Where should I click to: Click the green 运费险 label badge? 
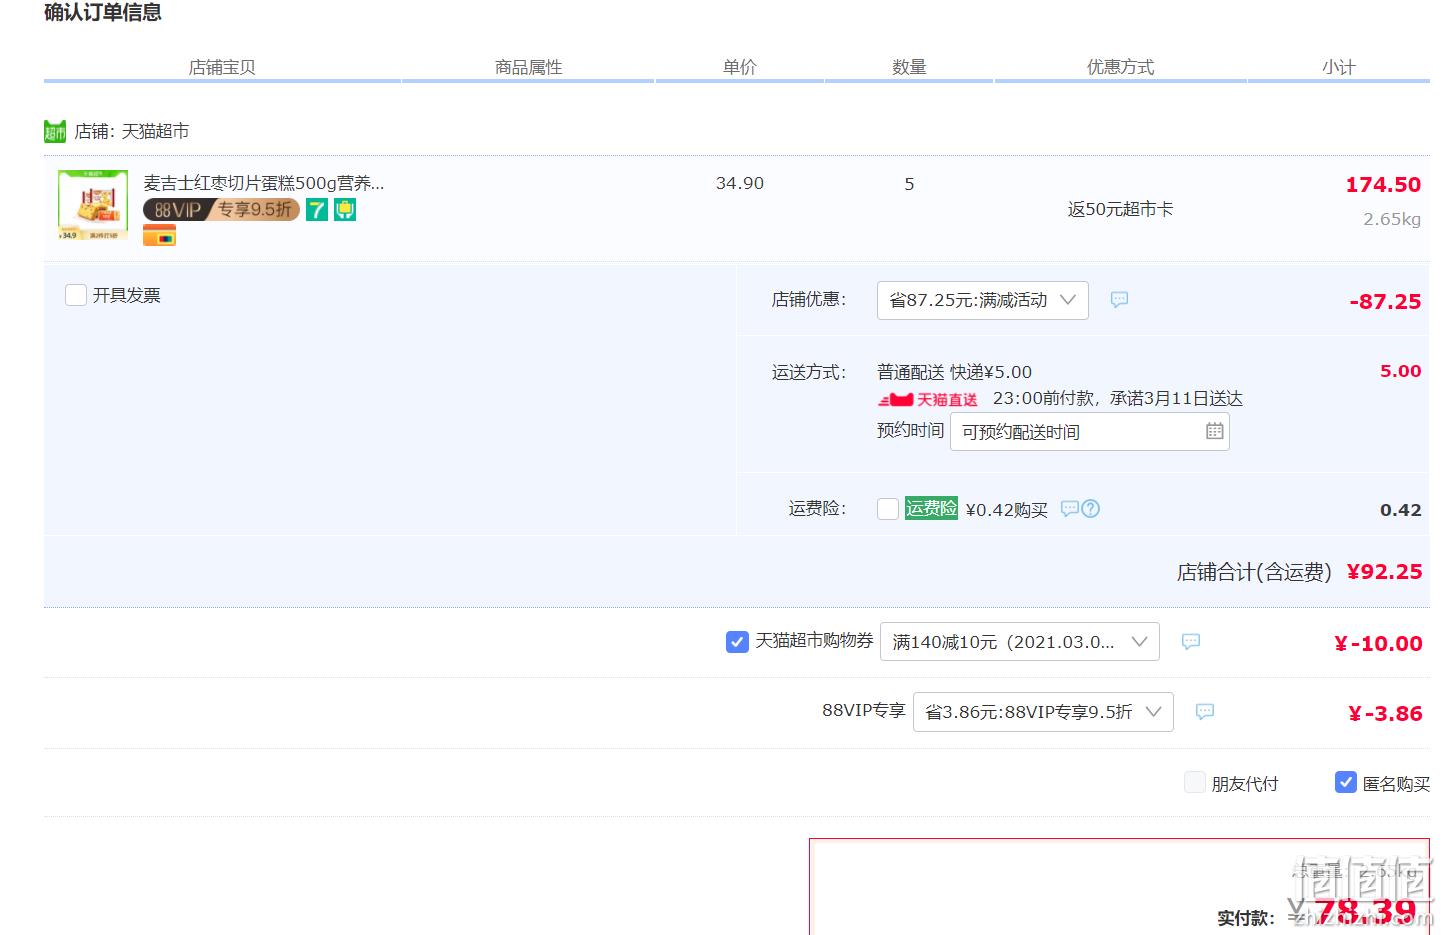931,509
